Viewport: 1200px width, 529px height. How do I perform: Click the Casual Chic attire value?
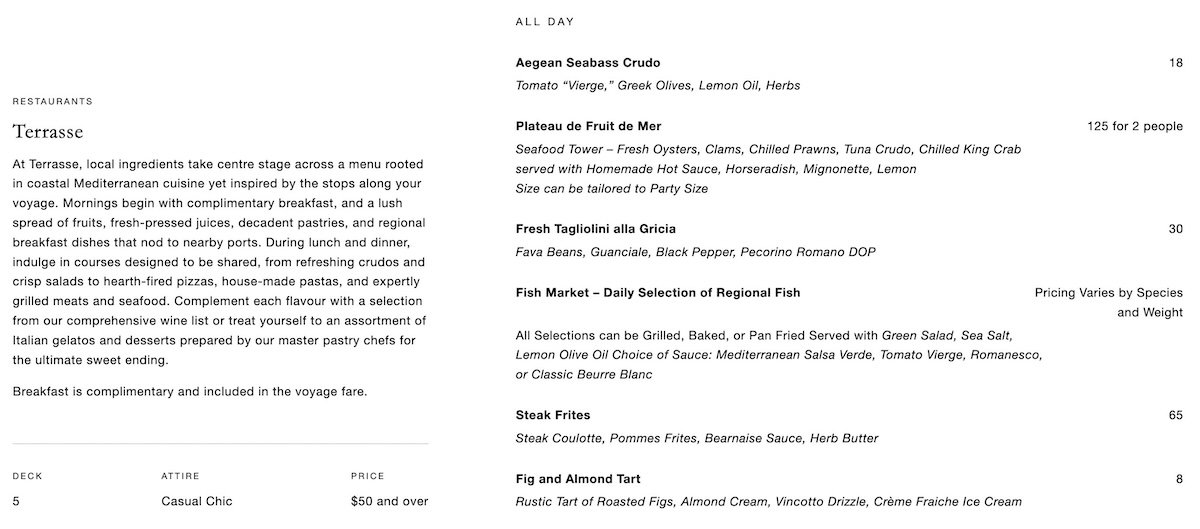(196, 501)
